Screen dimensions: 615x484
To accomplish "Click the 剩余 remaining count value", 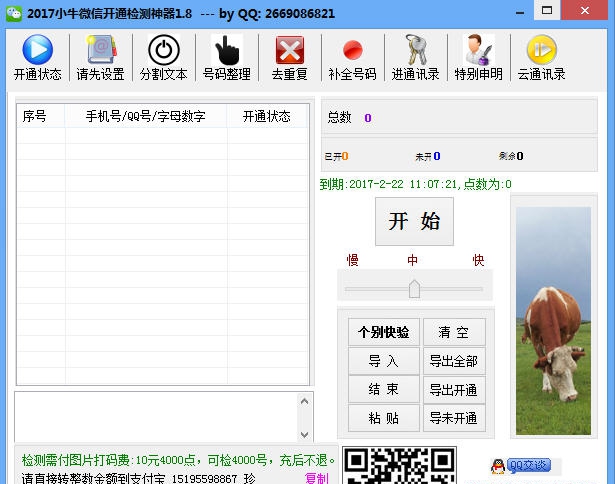I will 520,156.
